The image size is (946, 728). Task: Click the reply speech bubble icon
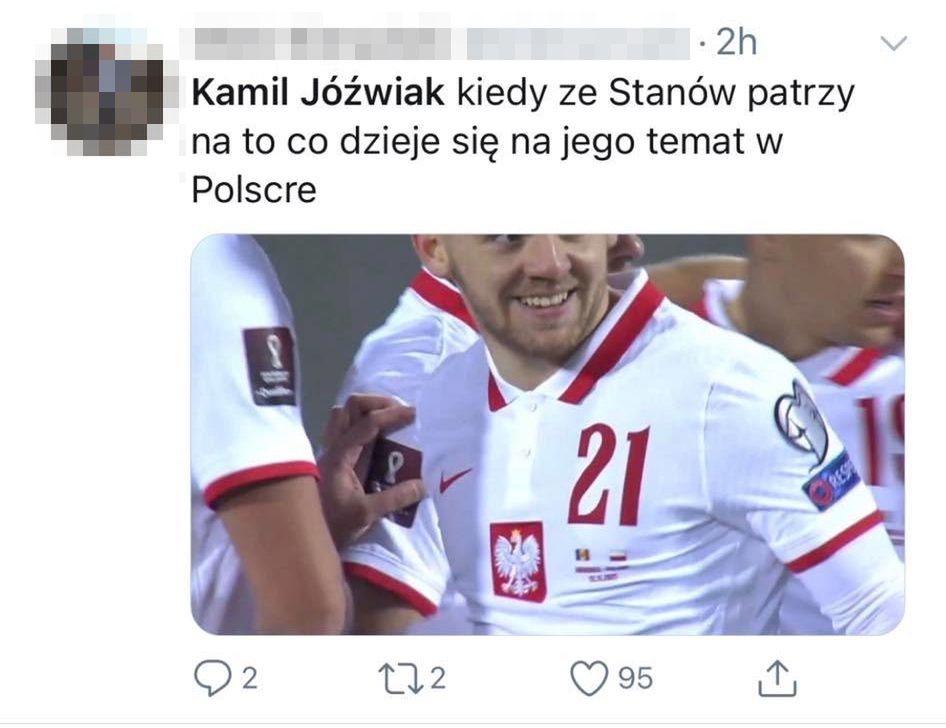(212, 678)
